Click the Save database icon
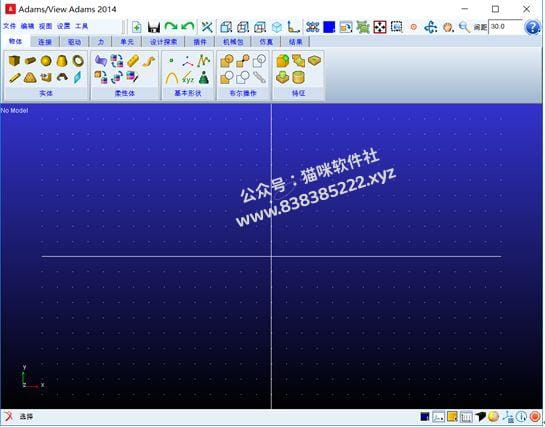Screen dimensions: 545x427 [x=154, y=27]
